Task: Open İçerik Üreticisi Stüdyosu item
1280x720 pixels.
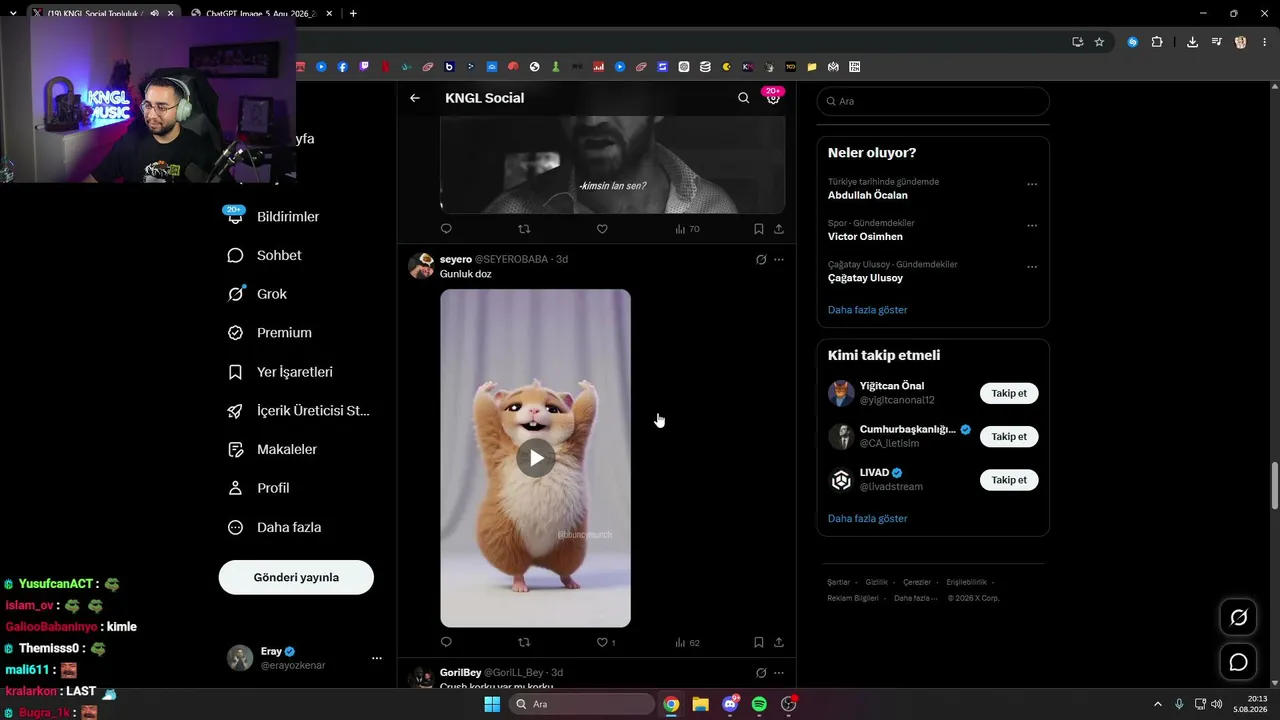Action: point(299,411)
